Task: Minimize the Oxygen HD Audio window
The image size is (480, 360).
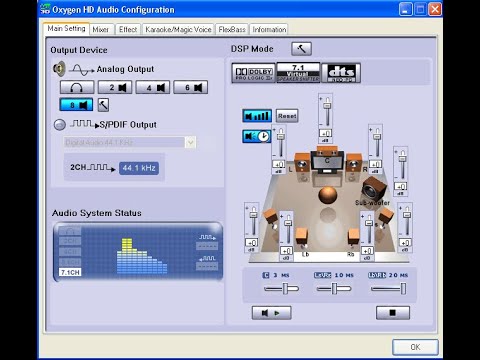Action: tap(406, 9)
